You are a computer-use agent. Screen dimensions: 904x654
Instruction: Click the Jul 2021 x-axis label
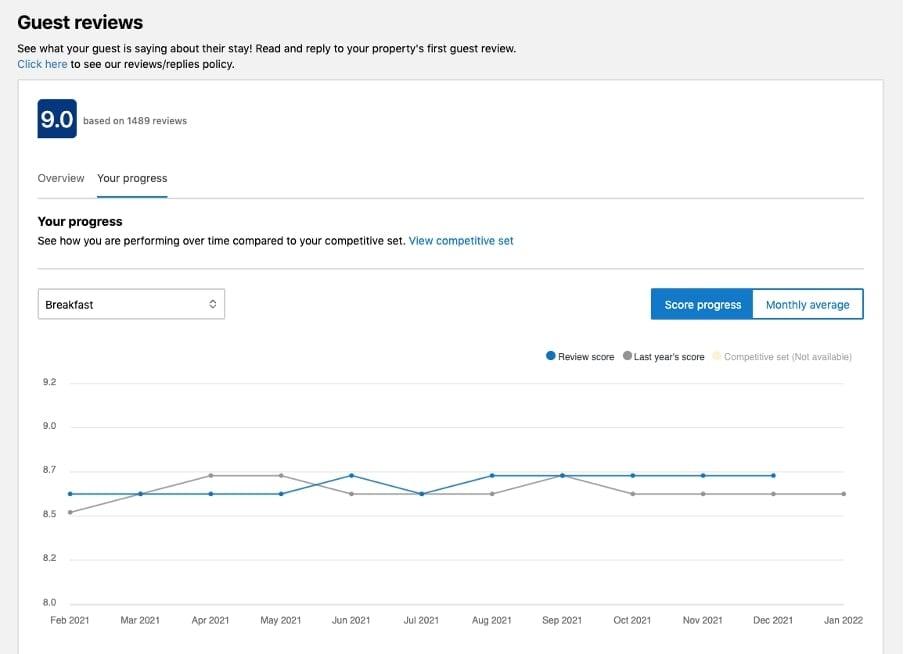[421, 621]
